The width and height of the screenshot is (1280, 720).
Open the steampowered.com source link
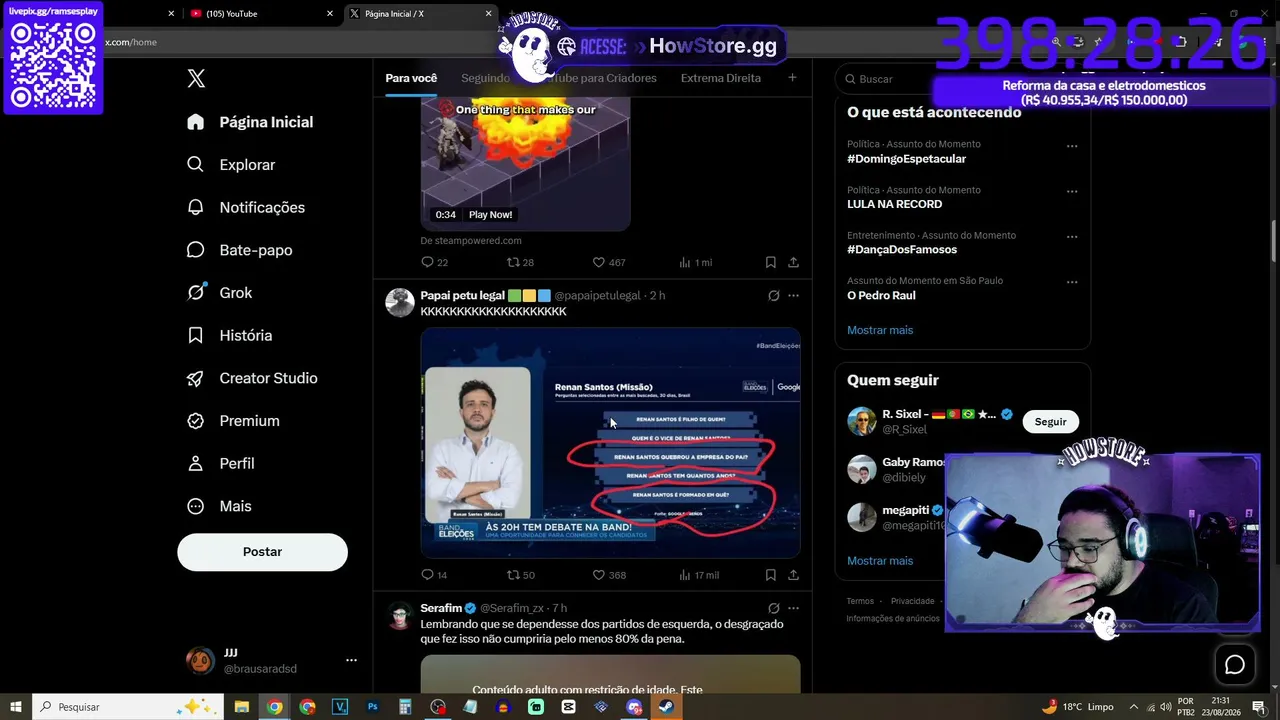tap(471, 241)
